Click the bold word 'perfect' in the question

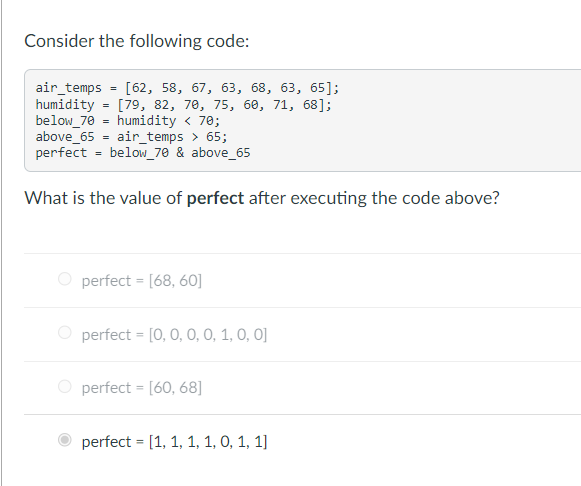pyautogui.click(x=215, y=198)
